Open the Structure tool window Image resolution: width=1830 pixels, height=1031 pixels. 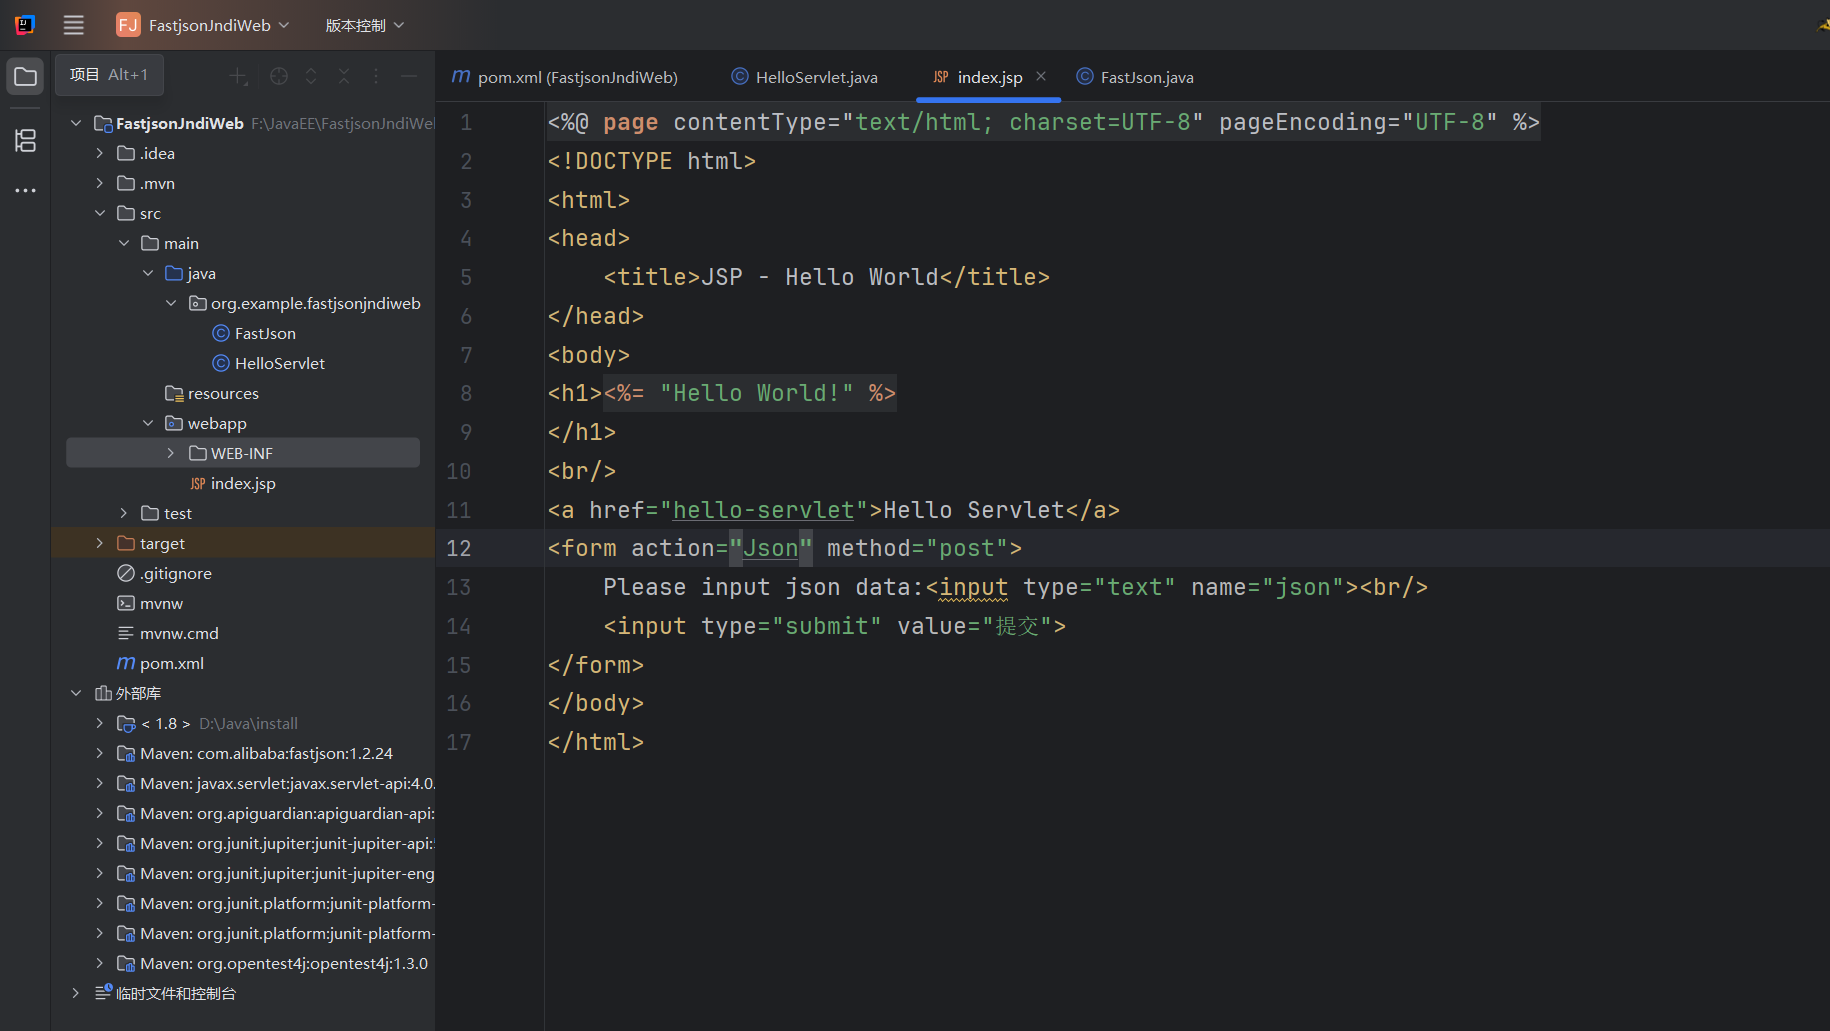pos(25,141)
